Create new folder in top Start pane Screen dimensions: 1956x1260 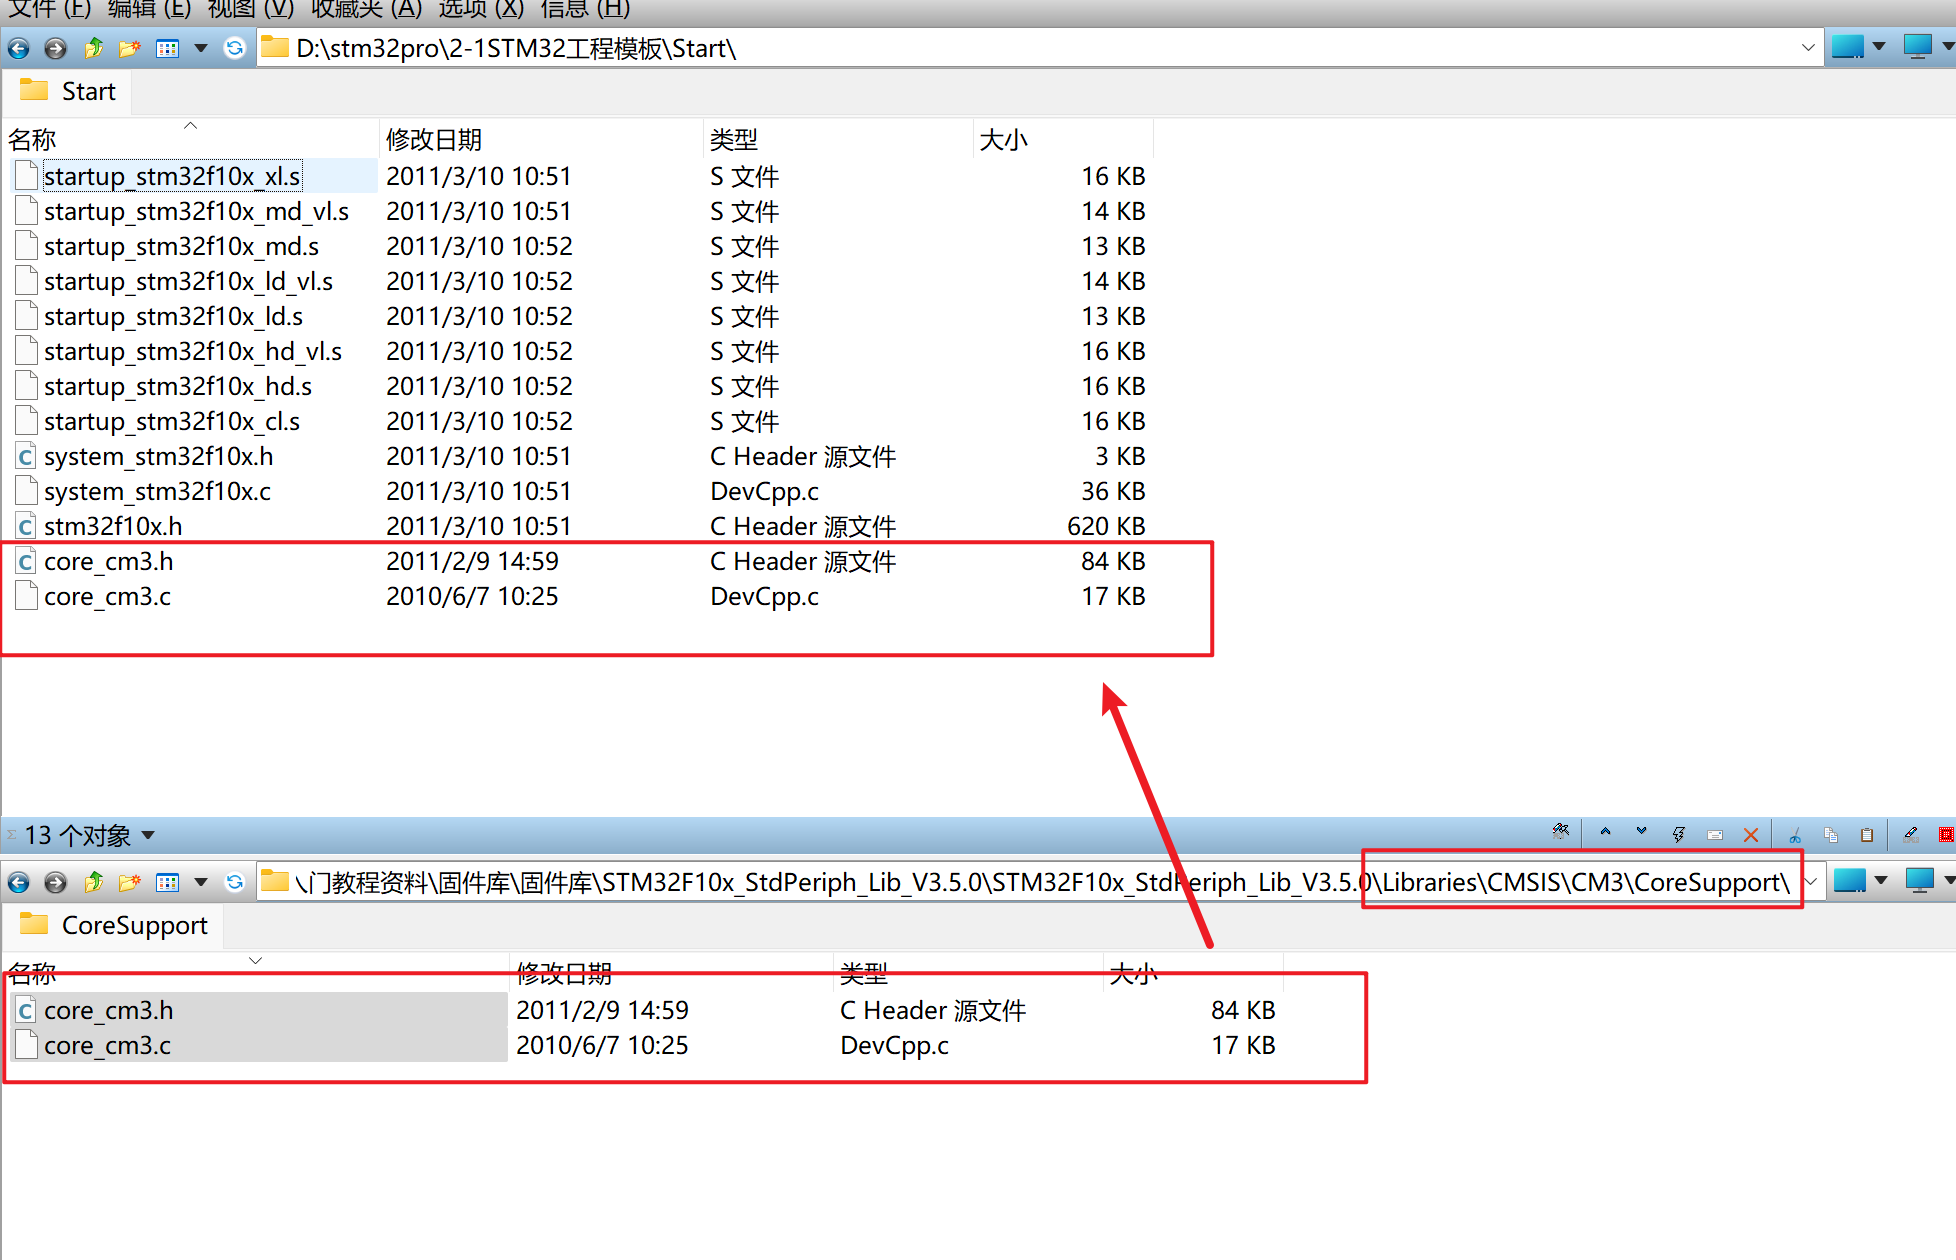[x=130, y=48]
